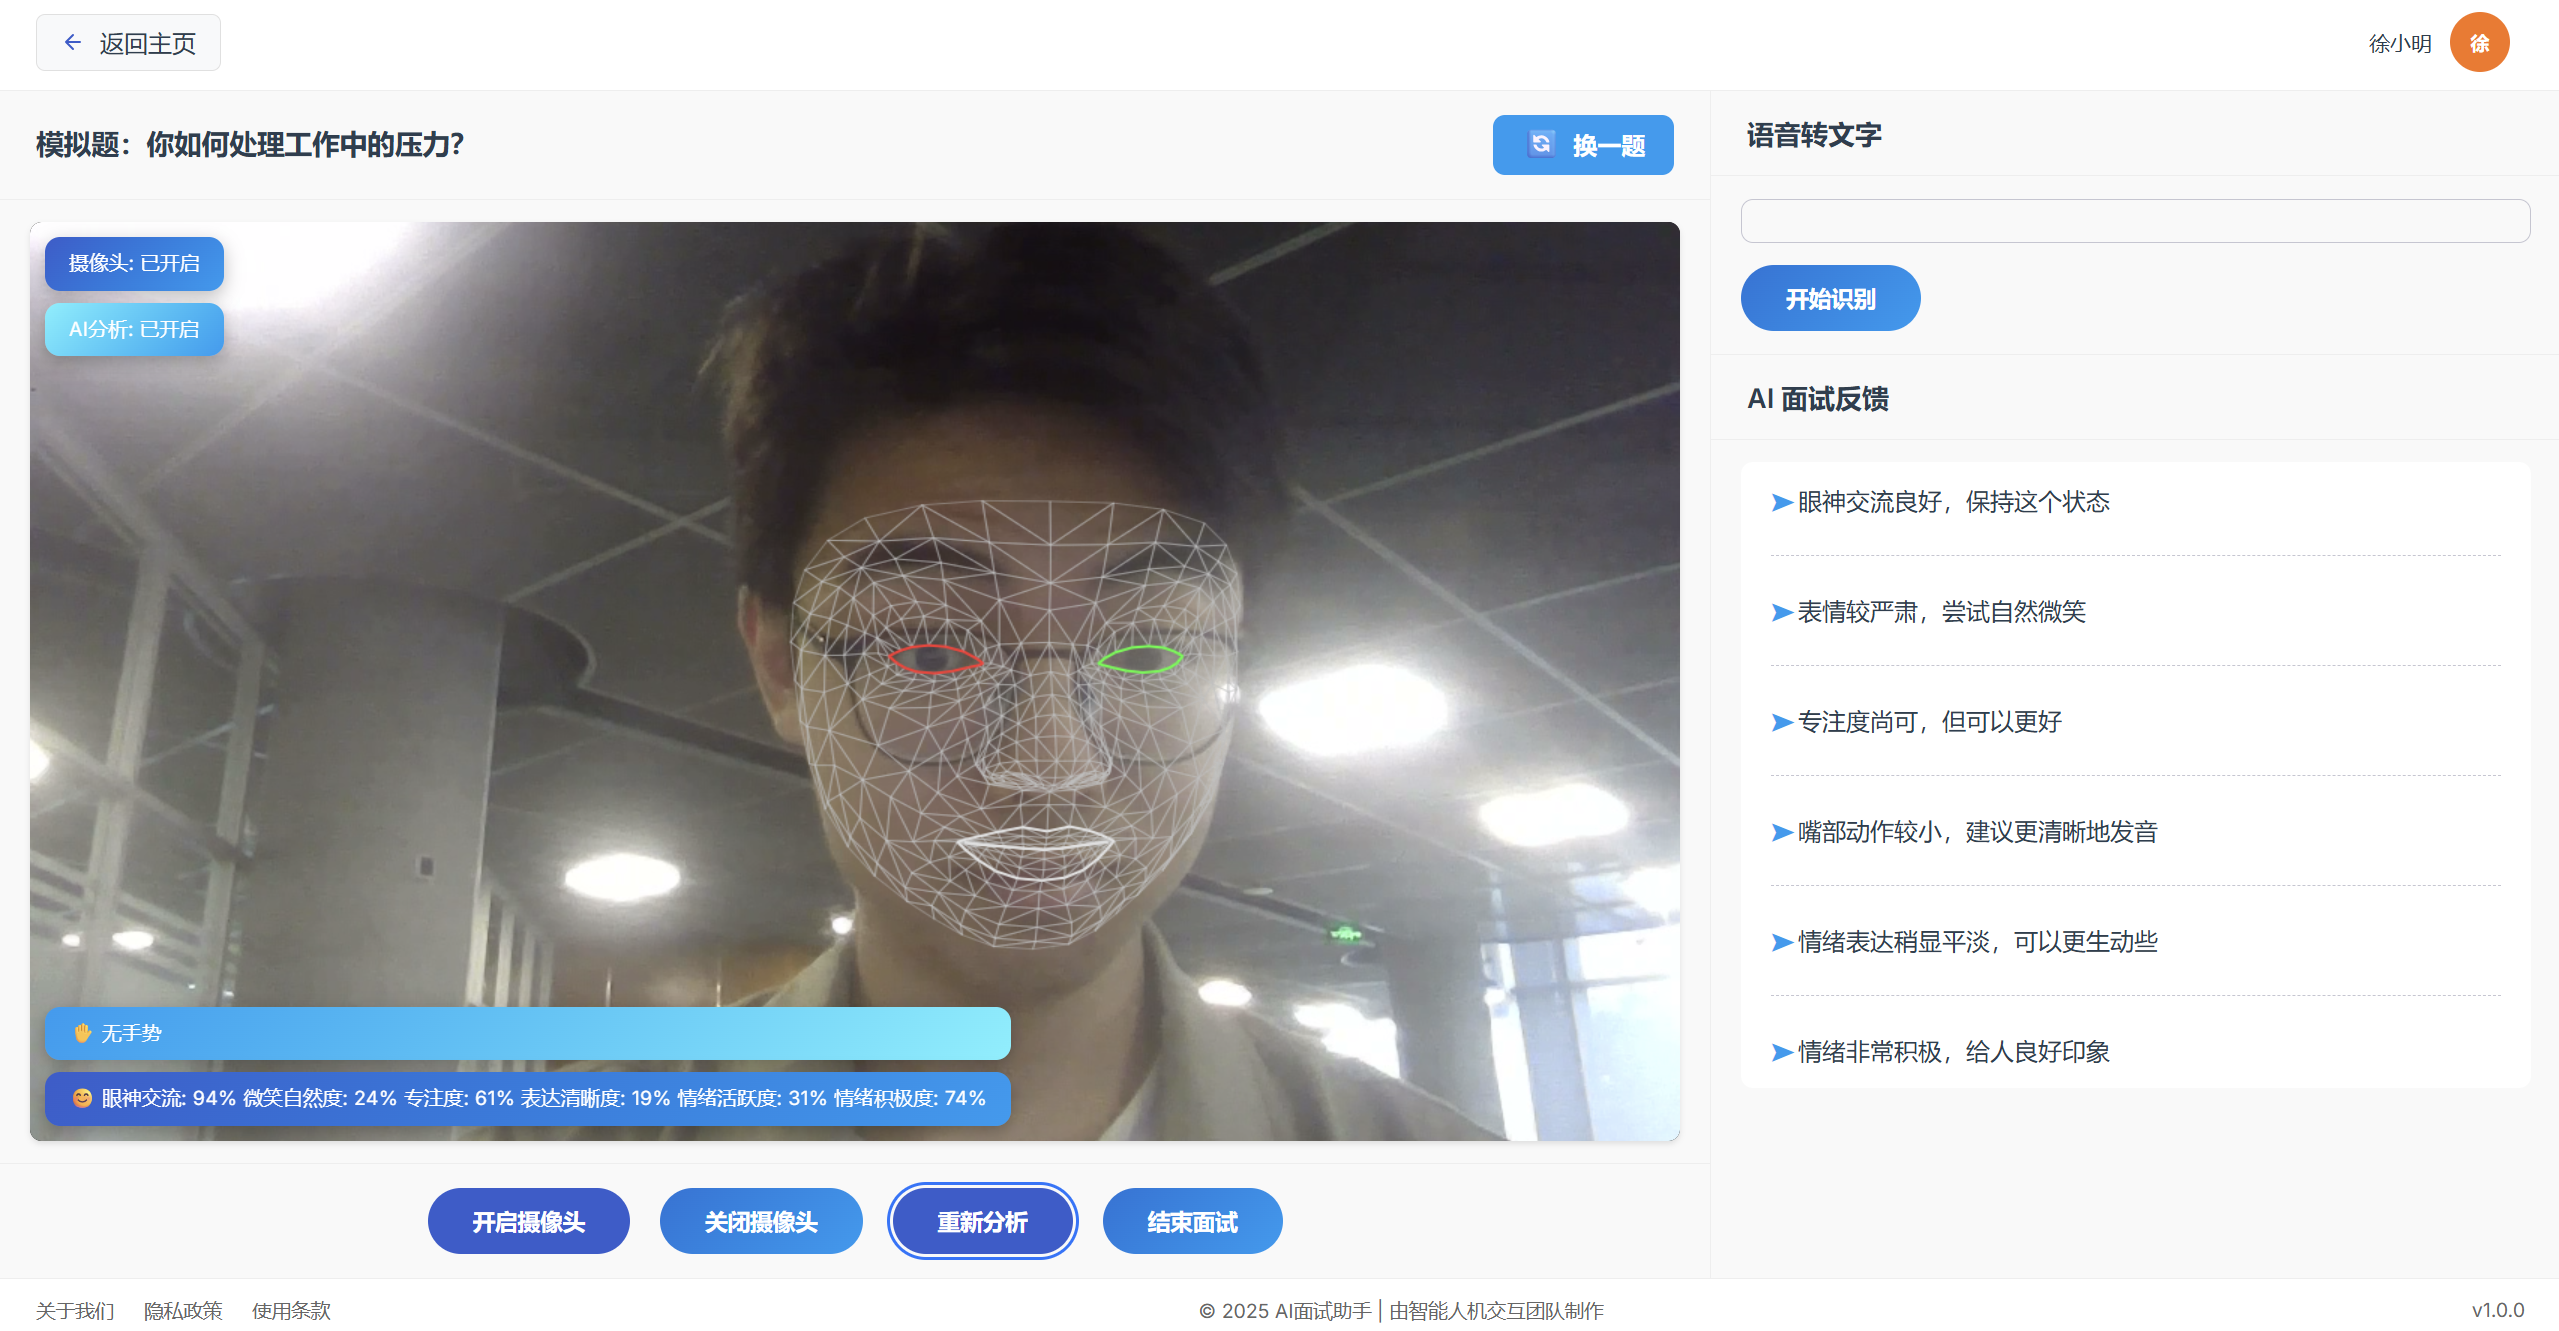Click 语音转文字 heading

(1813, 134)
